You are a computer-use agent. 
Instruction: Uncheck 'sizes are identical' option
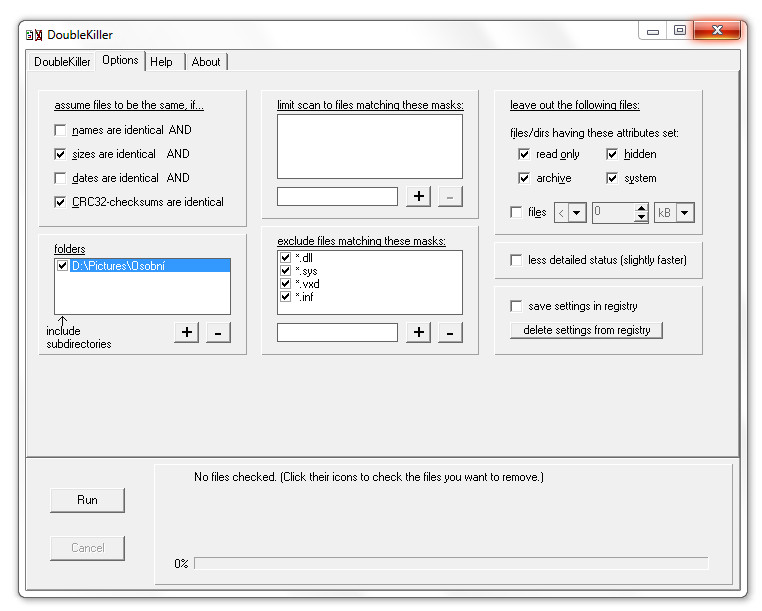pos(60,154)
